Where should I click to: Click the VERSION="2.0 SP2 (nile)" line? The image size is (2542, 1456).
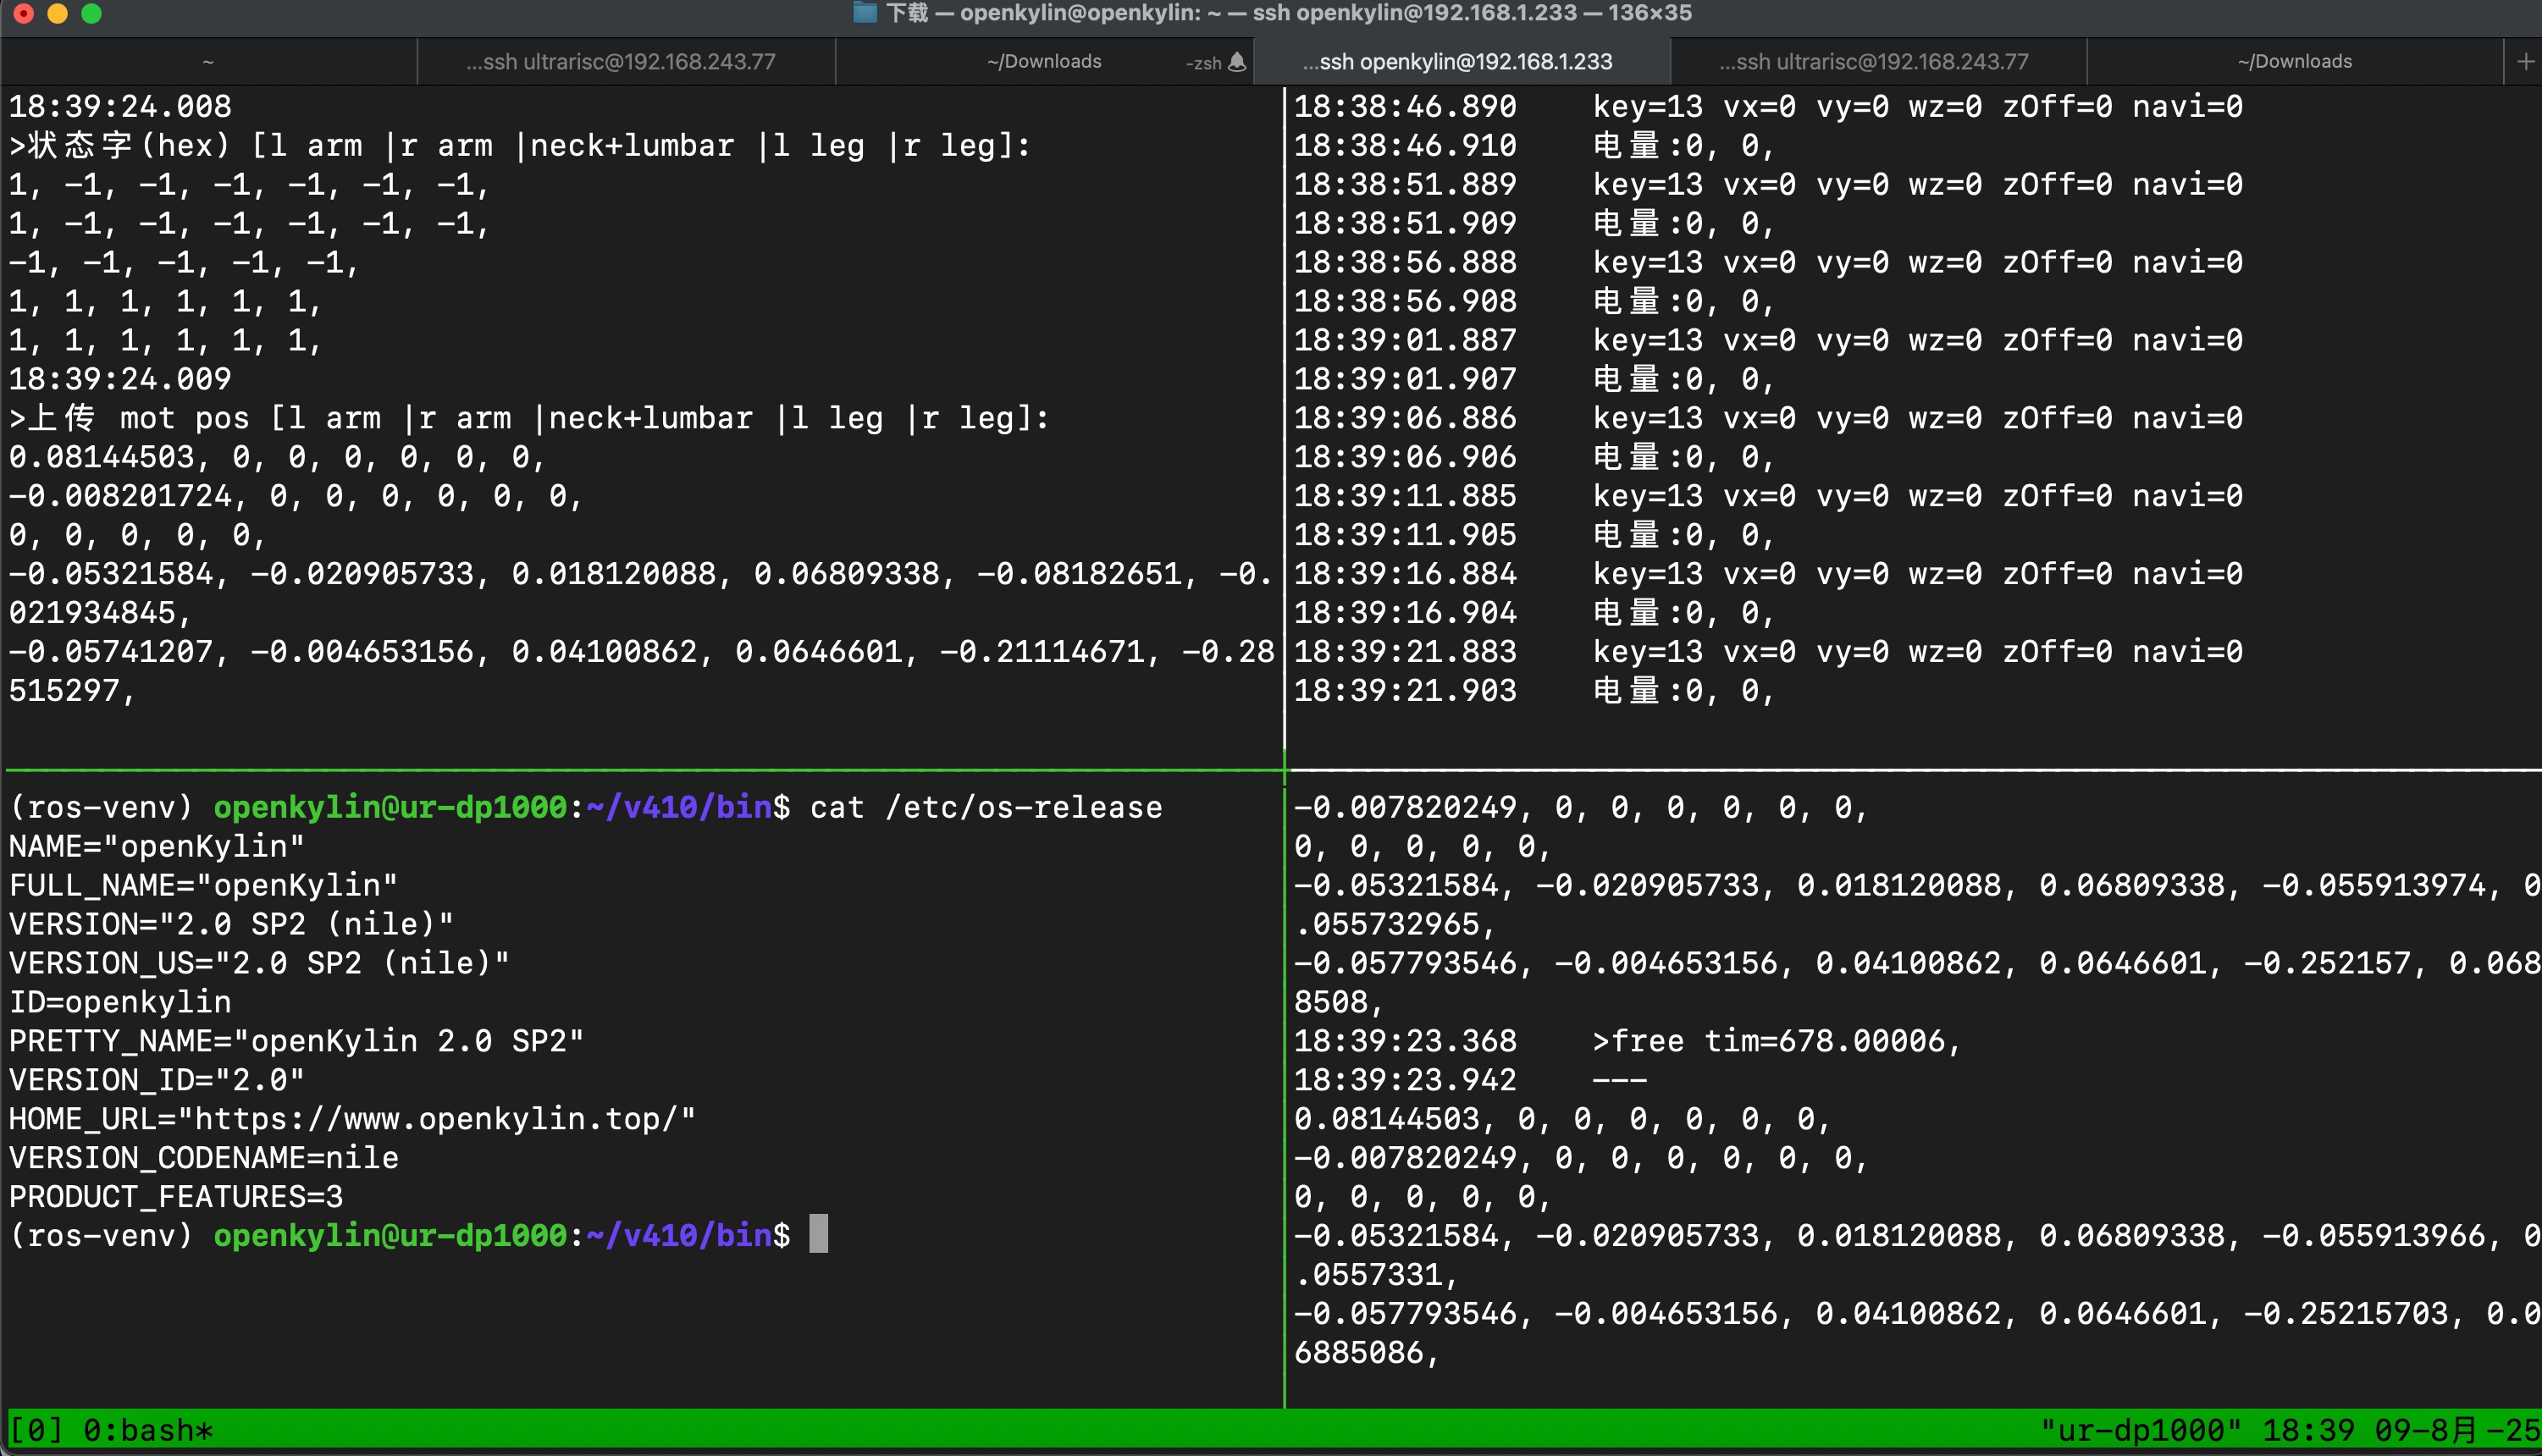click(231, 924)
